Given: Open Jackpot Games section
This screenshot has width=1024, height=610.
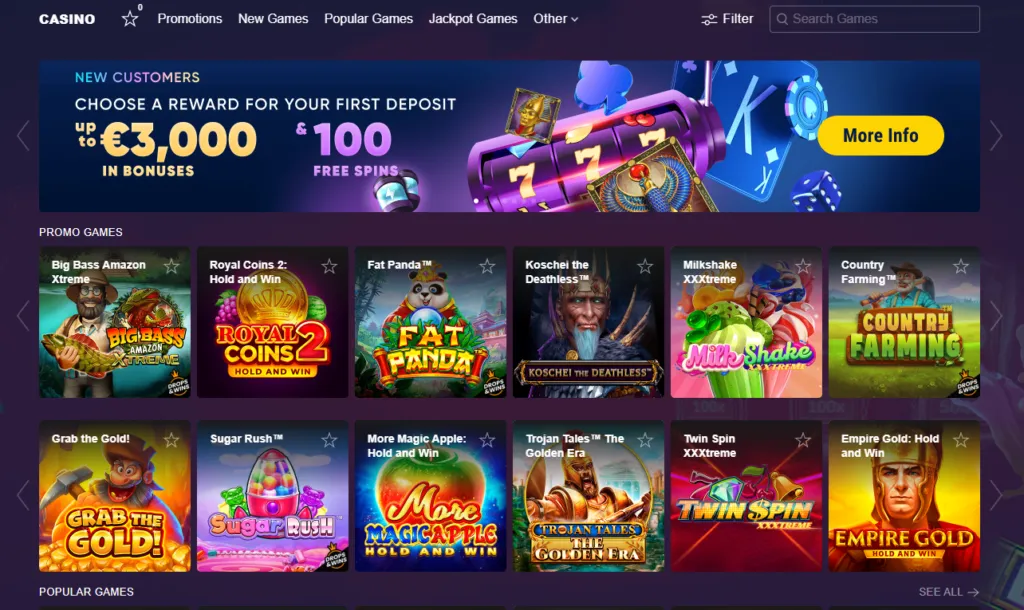Looking at the screenshot, I should coord(473,19).
